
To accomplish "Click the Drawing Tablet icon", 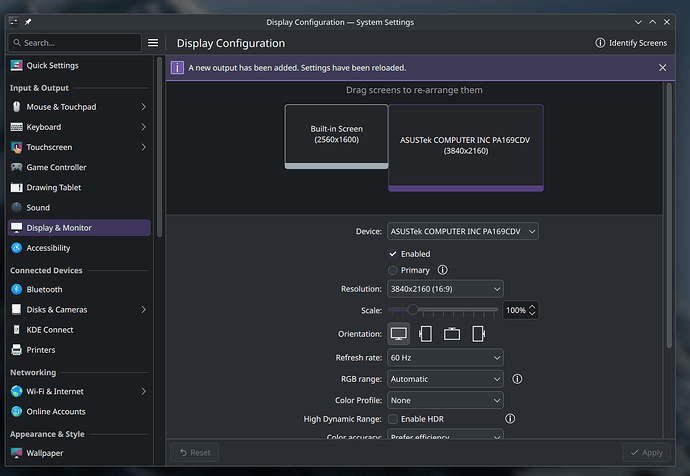I will 16,187.
